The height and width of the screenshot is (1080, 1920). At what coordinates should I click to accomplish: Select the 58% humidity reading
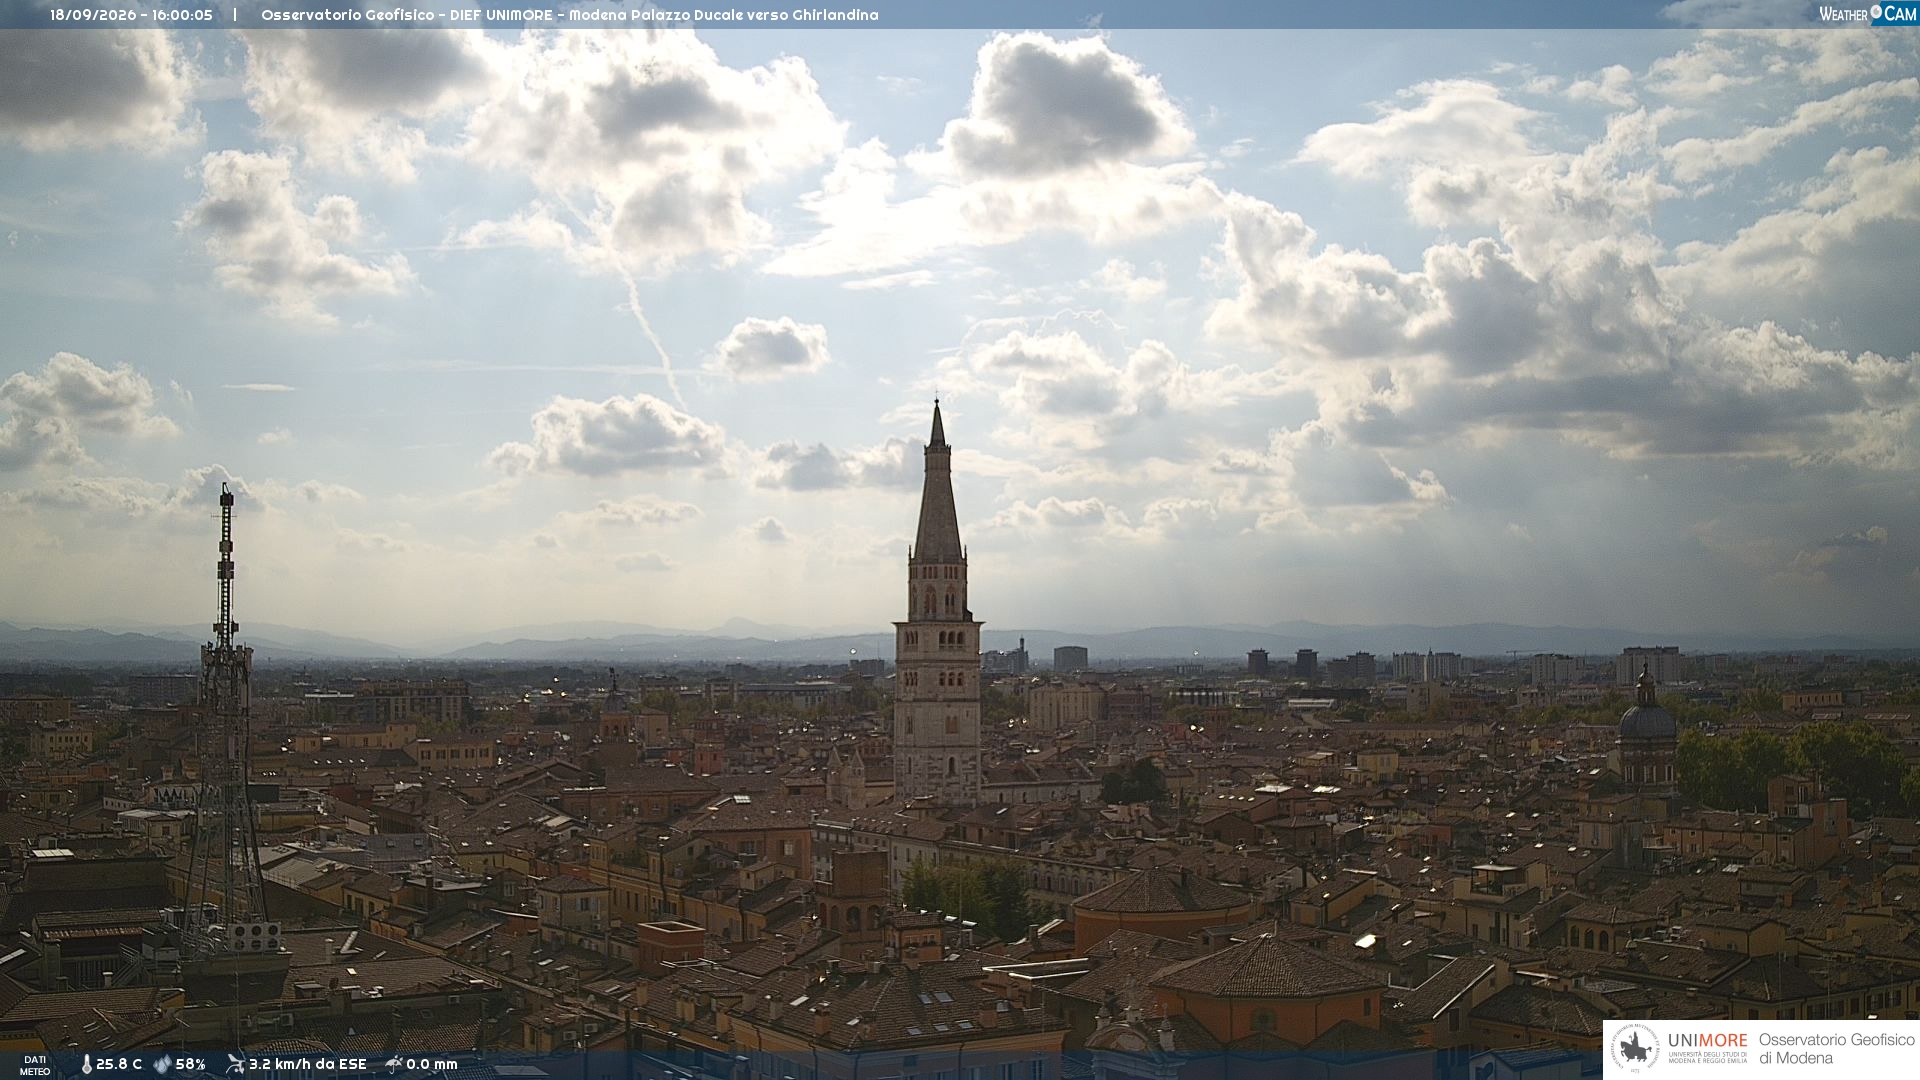(190, 1064)
